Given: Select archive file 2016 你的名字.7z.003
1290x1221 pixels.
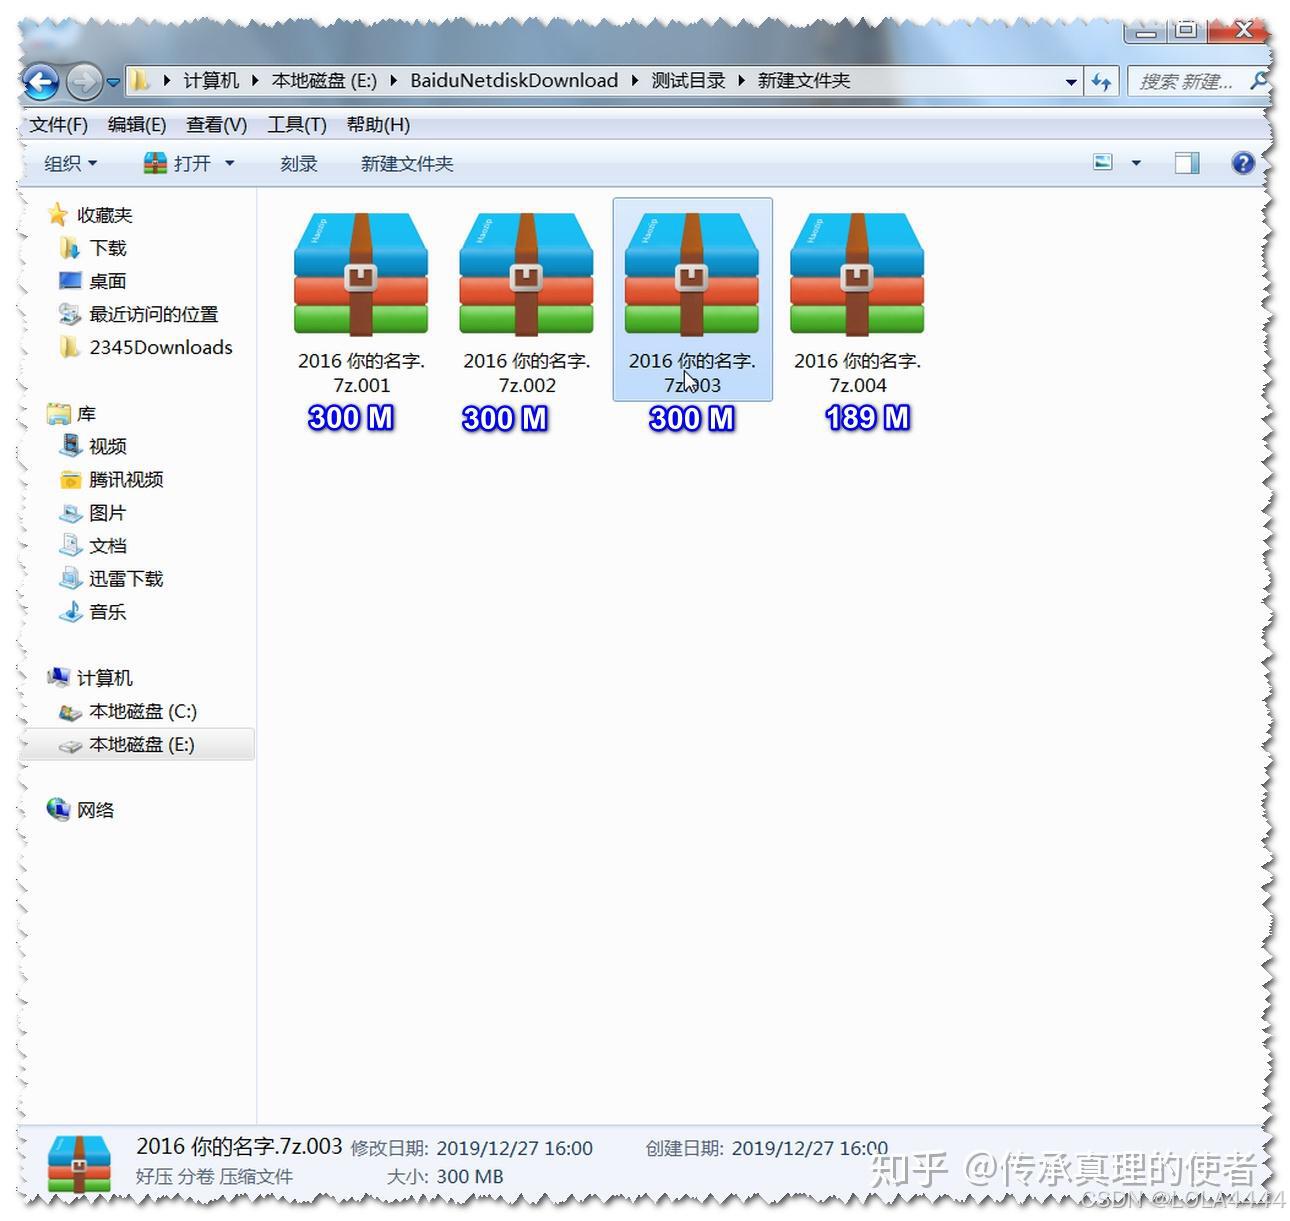Looking at the screenshot, I should [x=692, y=300].
